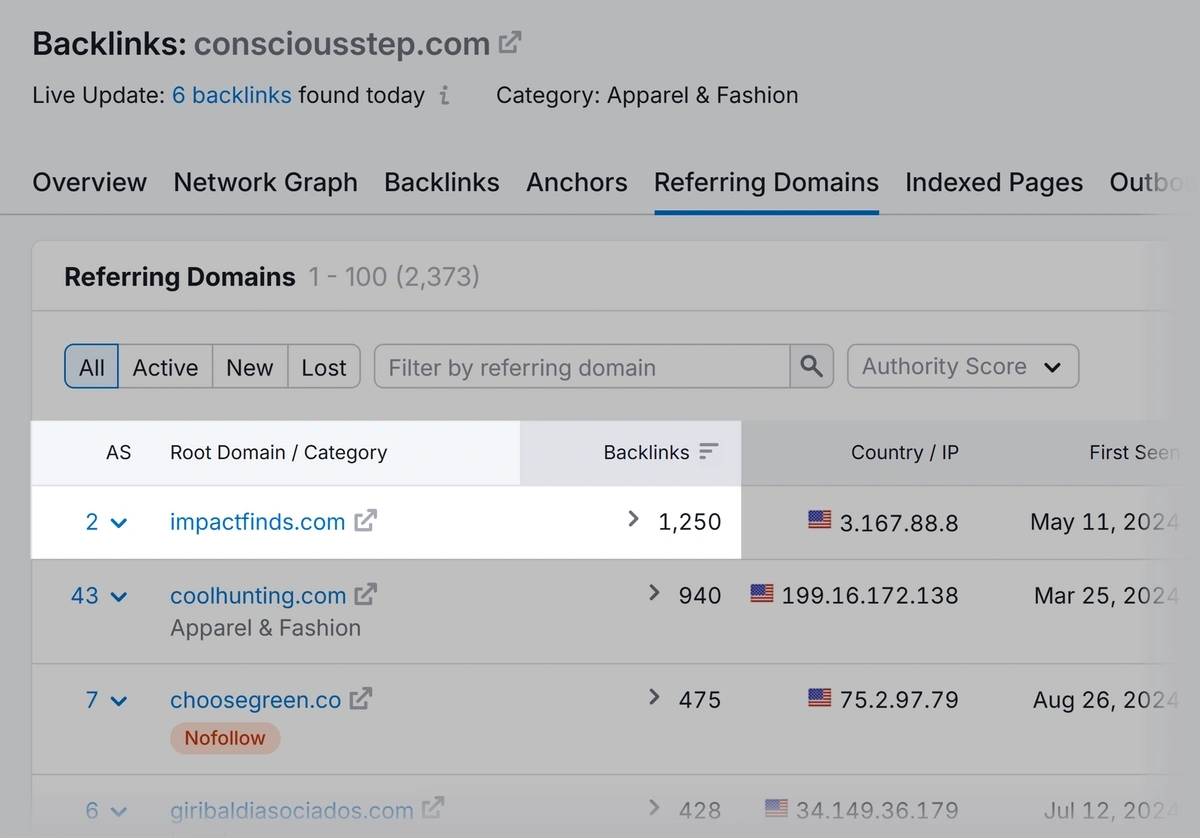Click the AS column header
The height and width of the screenshot is (838, 1200).
click(x=119, y=453)
